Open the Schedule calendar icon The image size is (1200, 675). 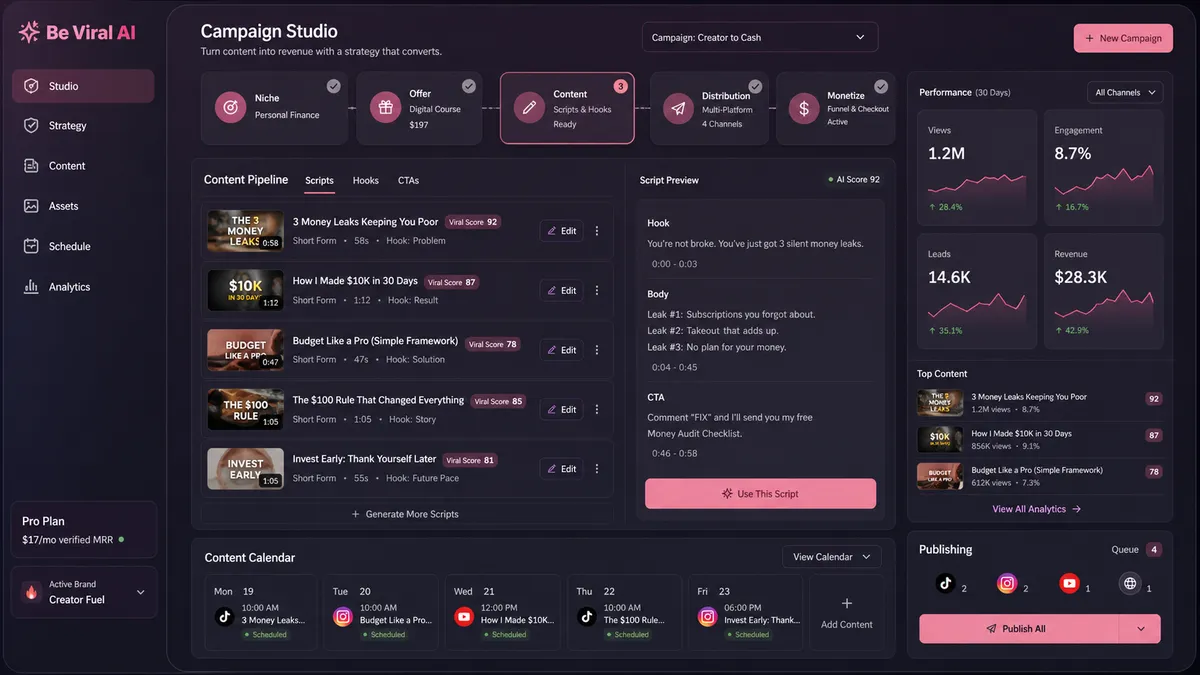[30, 246]
